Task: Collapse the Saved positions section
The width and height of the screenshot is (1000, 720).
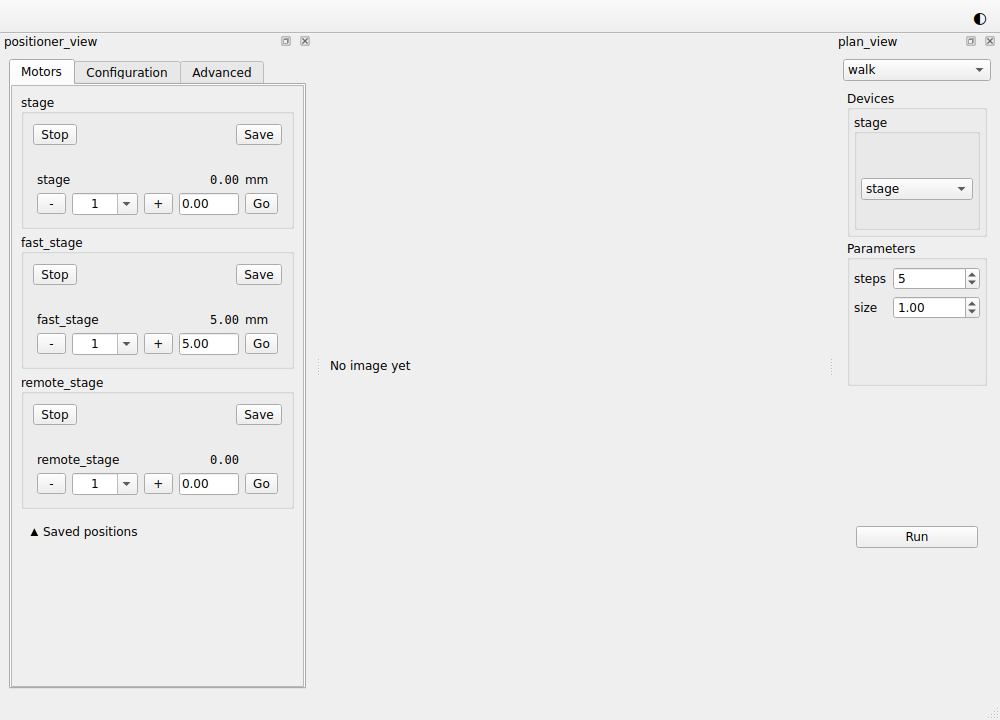Action: [x=84, y=532]
